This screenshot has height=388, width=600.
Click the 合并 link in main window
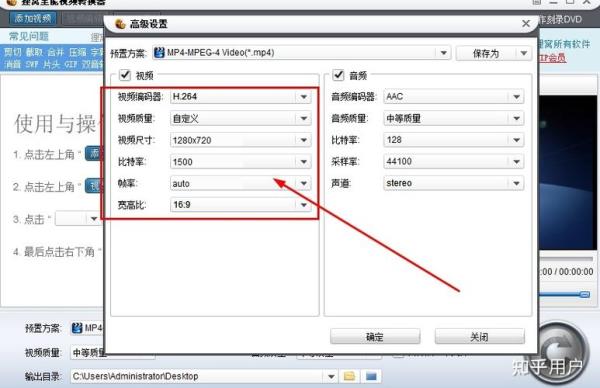tap(56, 52)
